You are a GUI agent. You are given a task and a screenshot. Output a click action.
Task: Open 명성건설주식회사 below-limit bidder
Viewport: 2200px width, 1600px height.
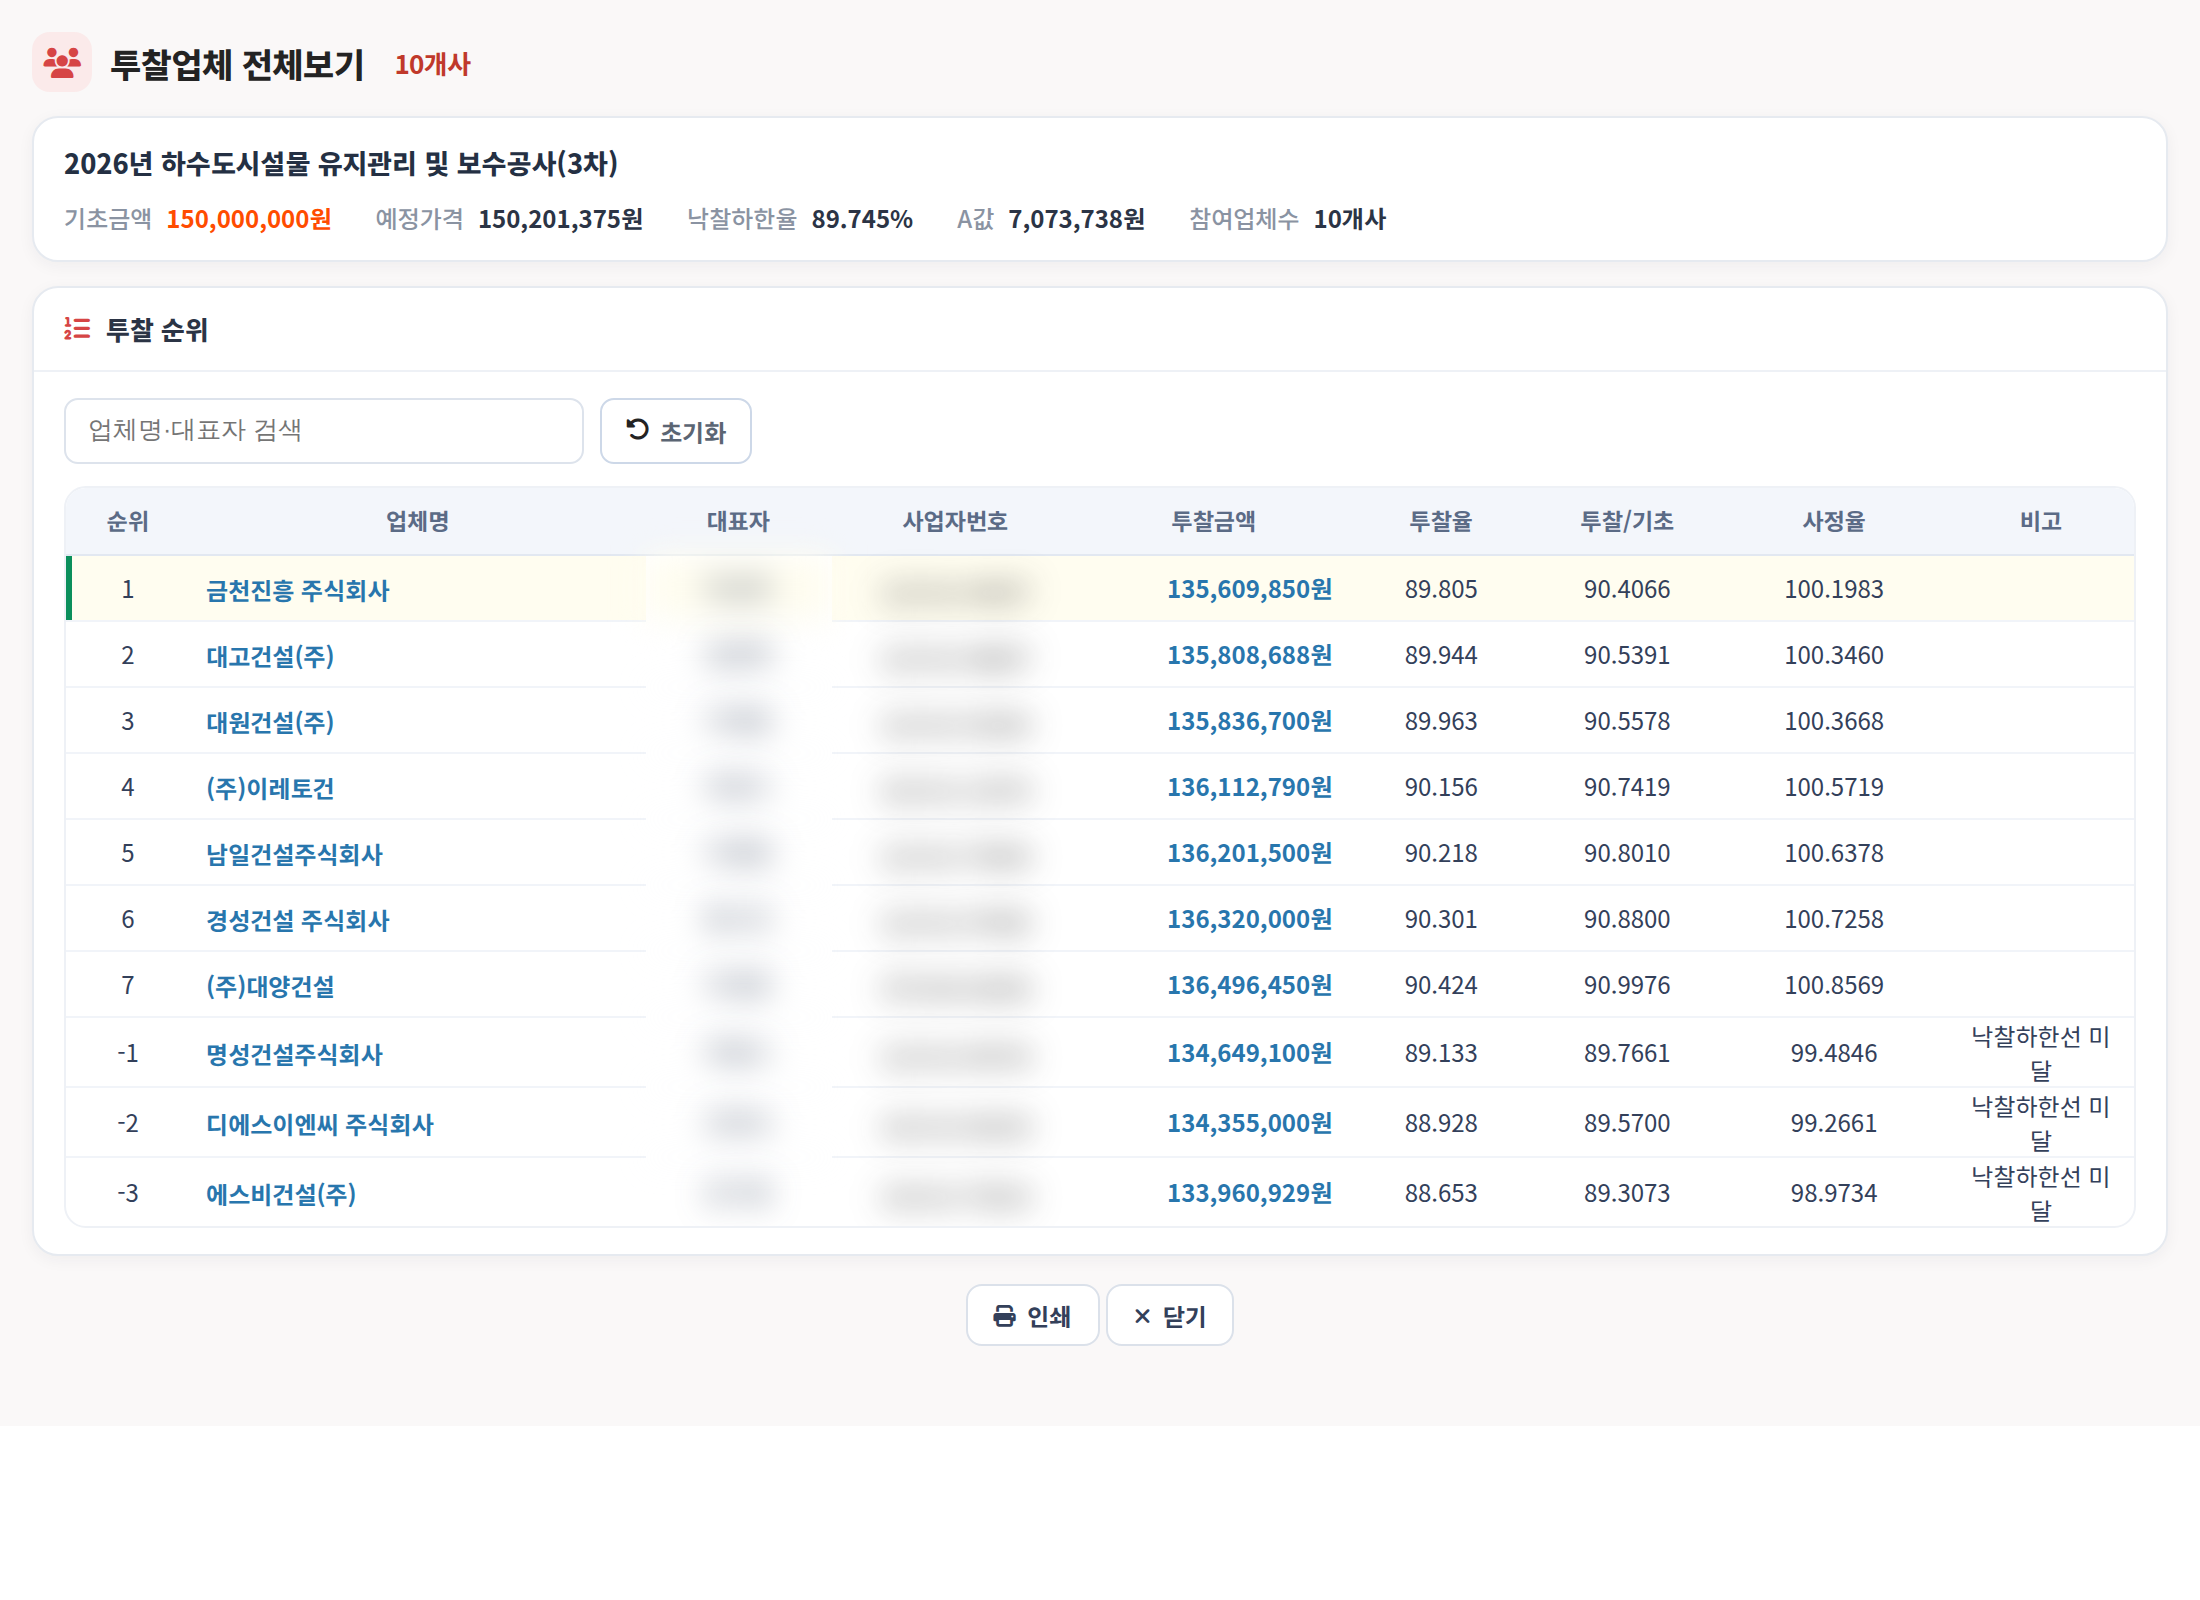[x=294, y=1054]
